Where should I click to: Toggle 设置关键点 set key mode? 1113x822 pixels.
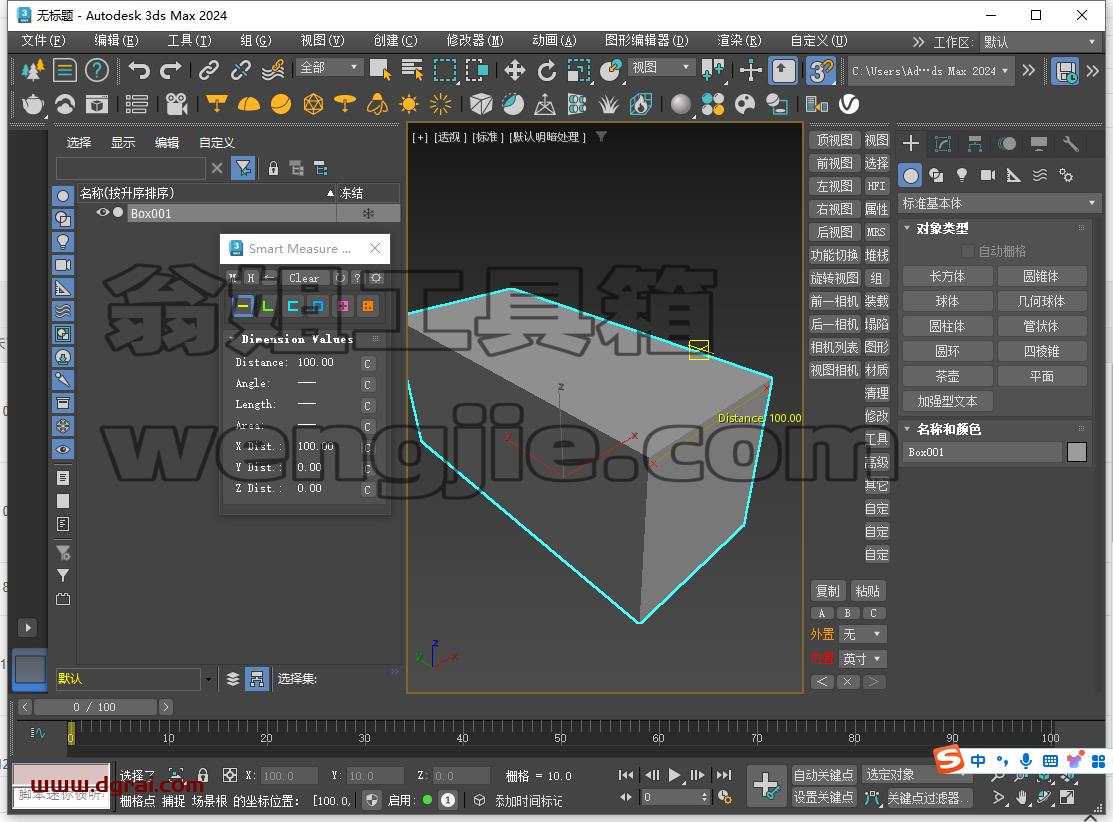click(823, 797)
